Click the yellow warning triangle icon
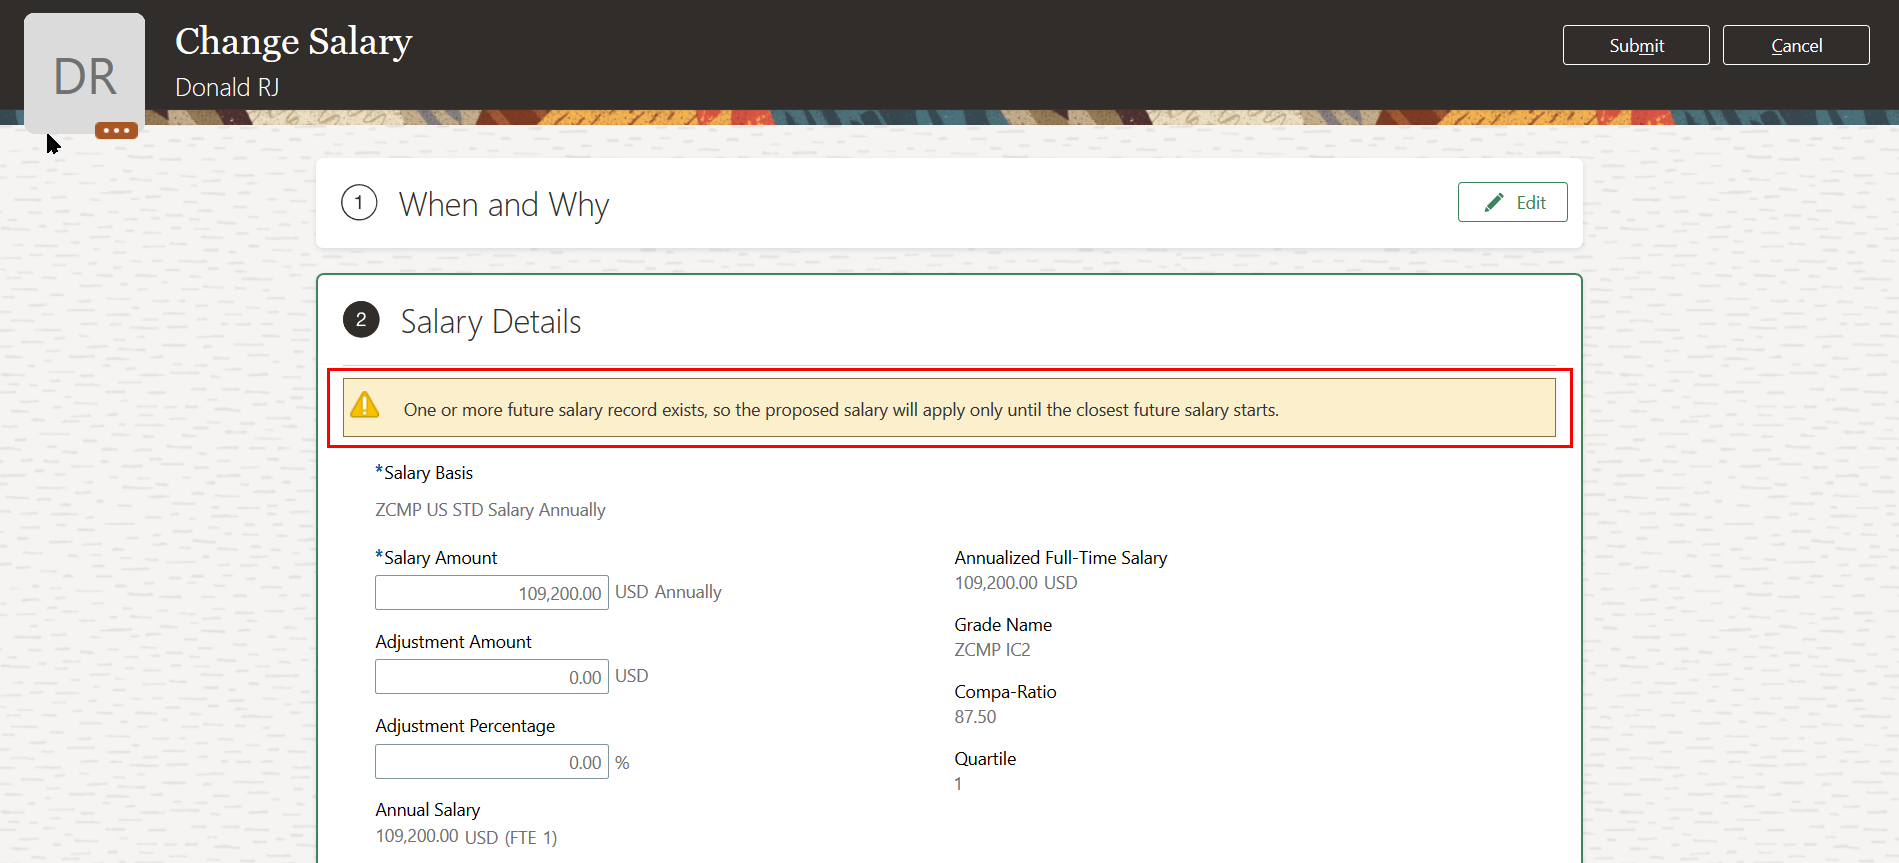Image resolution: width=1899 pixels, height=863 pixels. [x=365, y=405]
